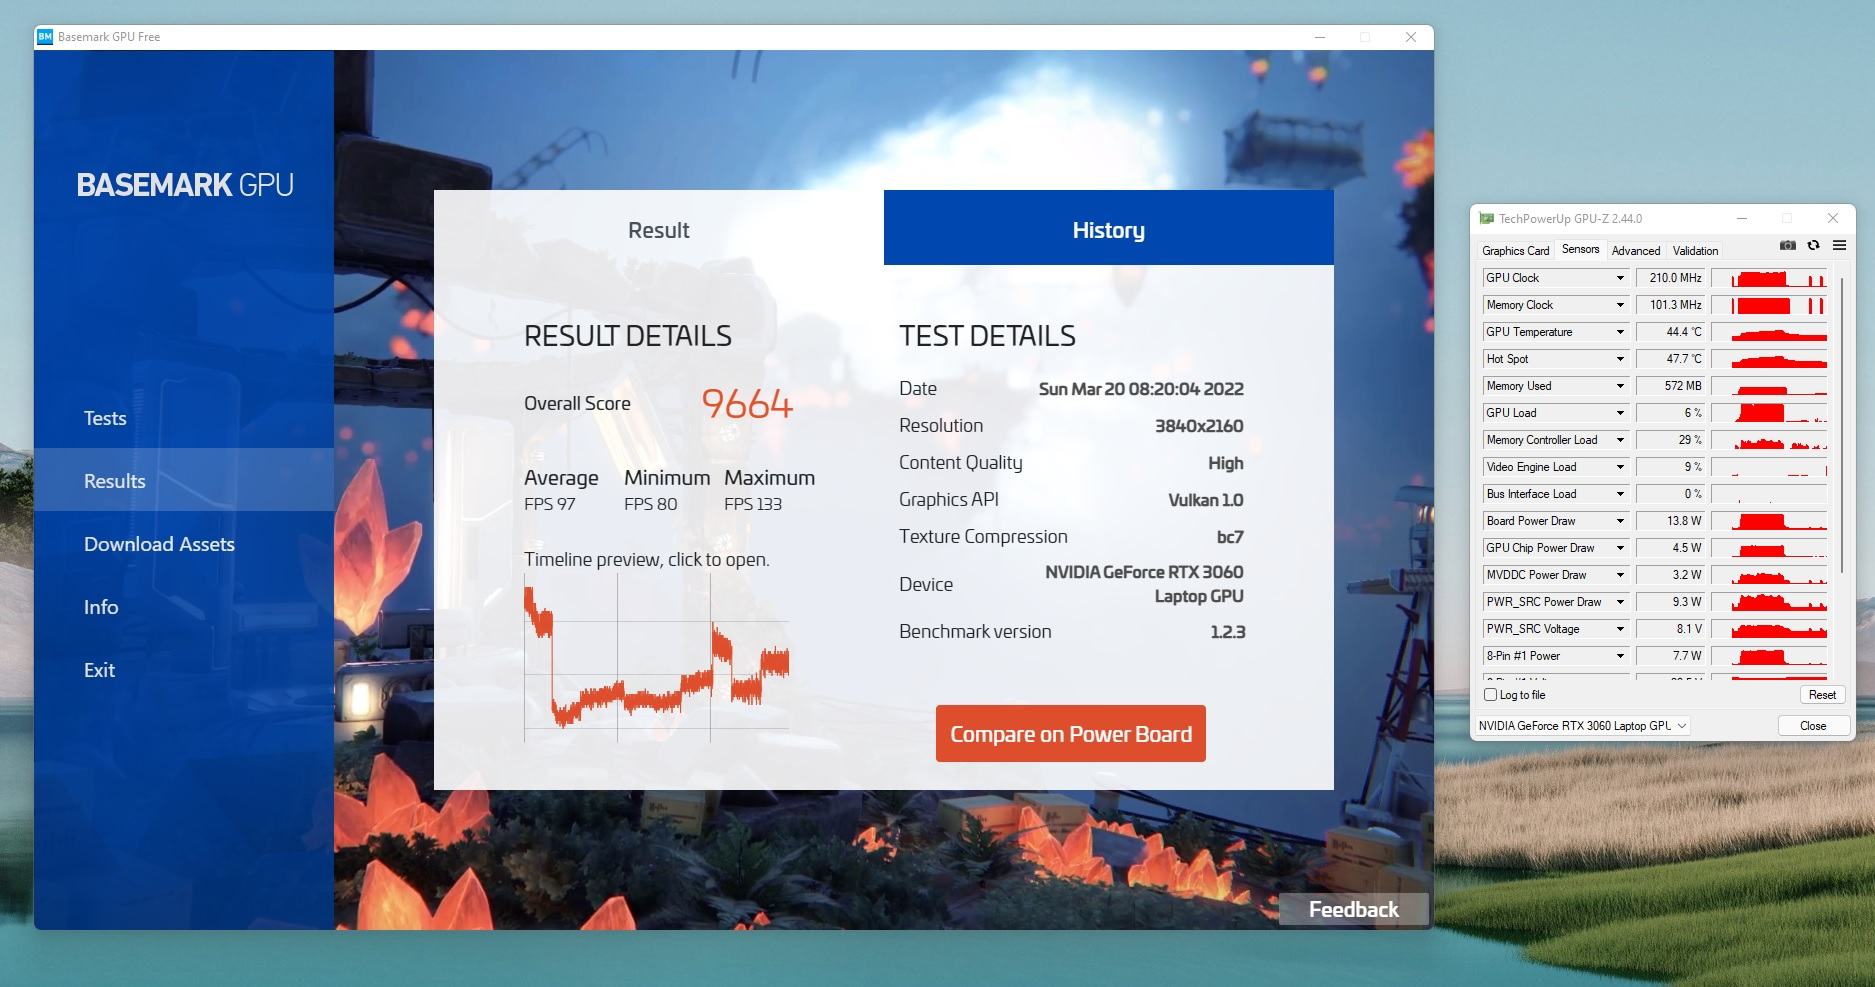This screenshot has height=987, width=1875.
Task: Close GPU-Z using the title bar X
Action: 1833,218
